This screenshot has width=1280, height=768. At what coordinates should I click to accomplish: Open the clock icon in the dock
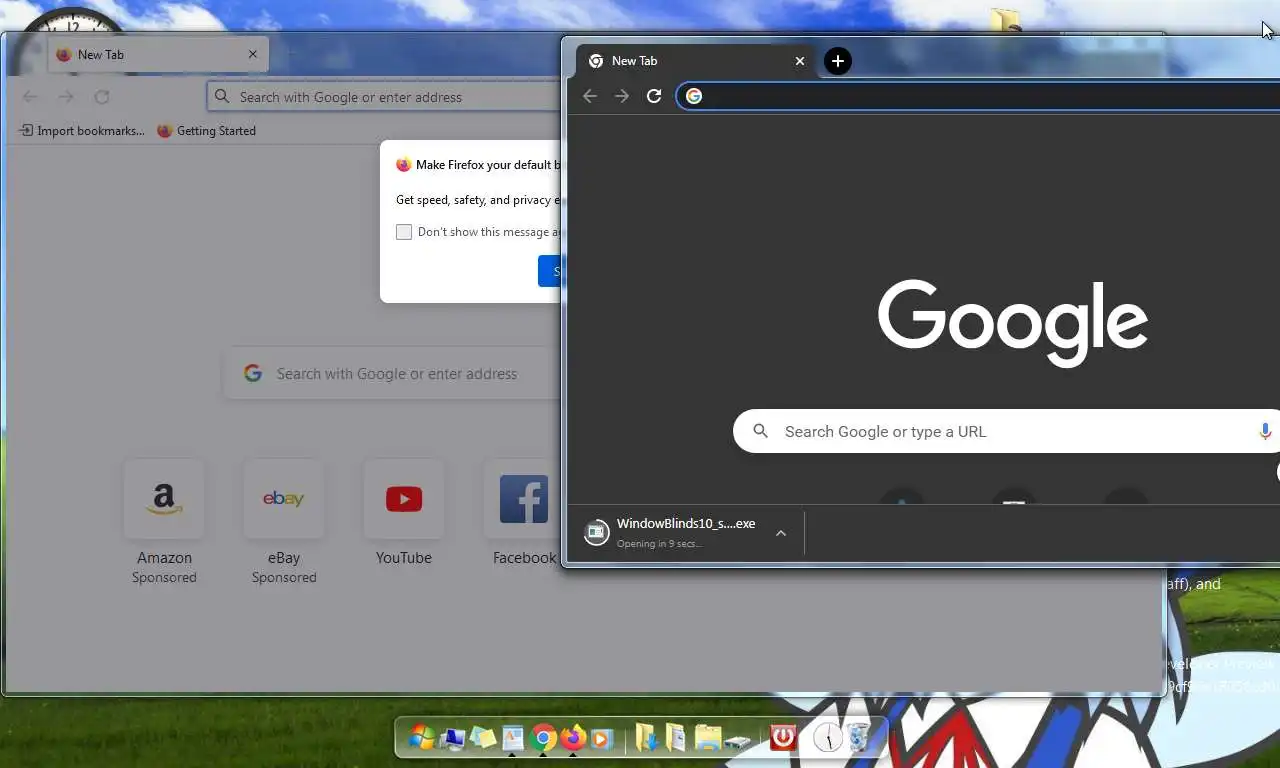click(x=828, y=738)
